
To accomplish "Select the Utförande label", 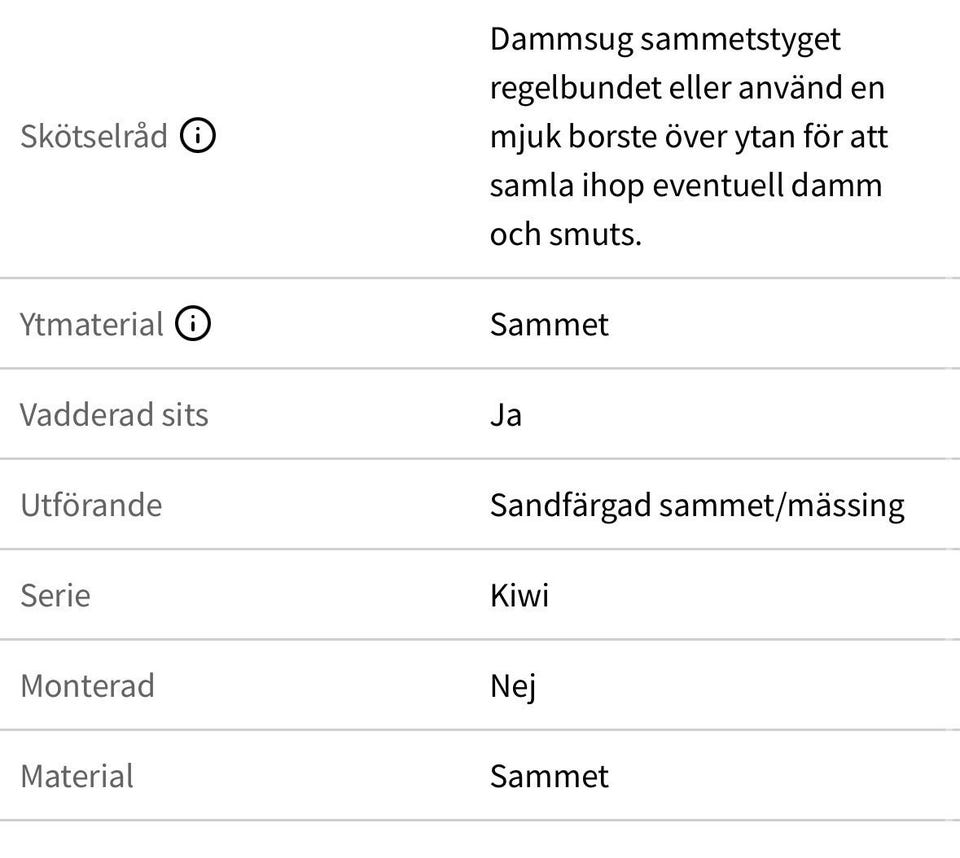I will click(91, 505).
